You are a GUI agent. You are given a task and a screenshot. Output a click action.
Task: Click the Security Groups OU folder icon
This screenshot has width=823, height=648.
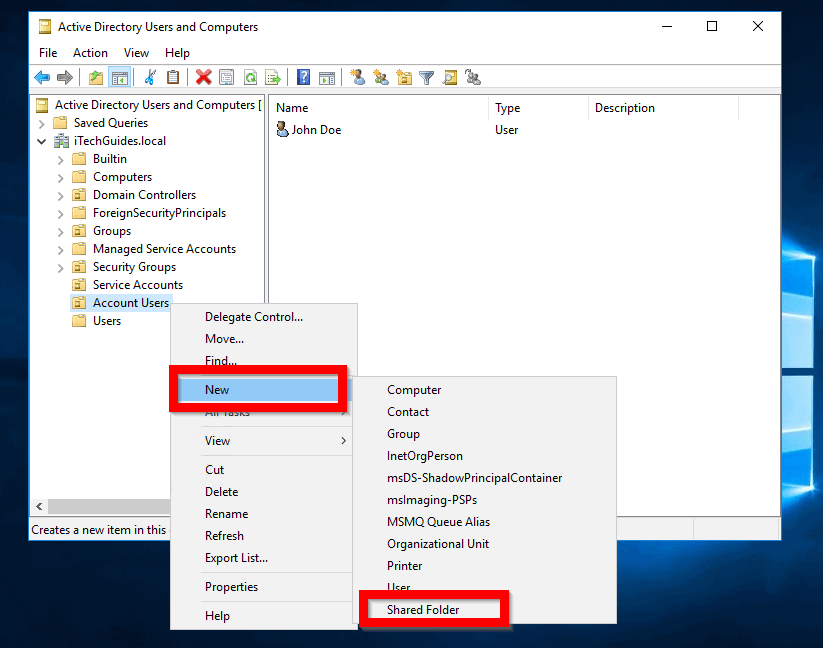pos(79,267)
